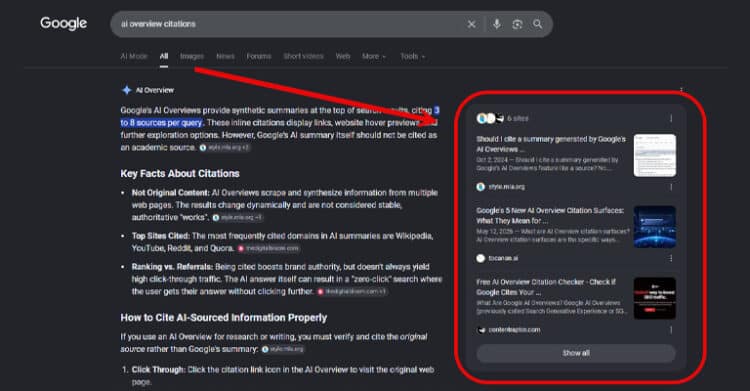Viewport: 750px width, 391px height.
Task: Click the 'Click Through:' numbered step label
Action: (x=158, y=369)
